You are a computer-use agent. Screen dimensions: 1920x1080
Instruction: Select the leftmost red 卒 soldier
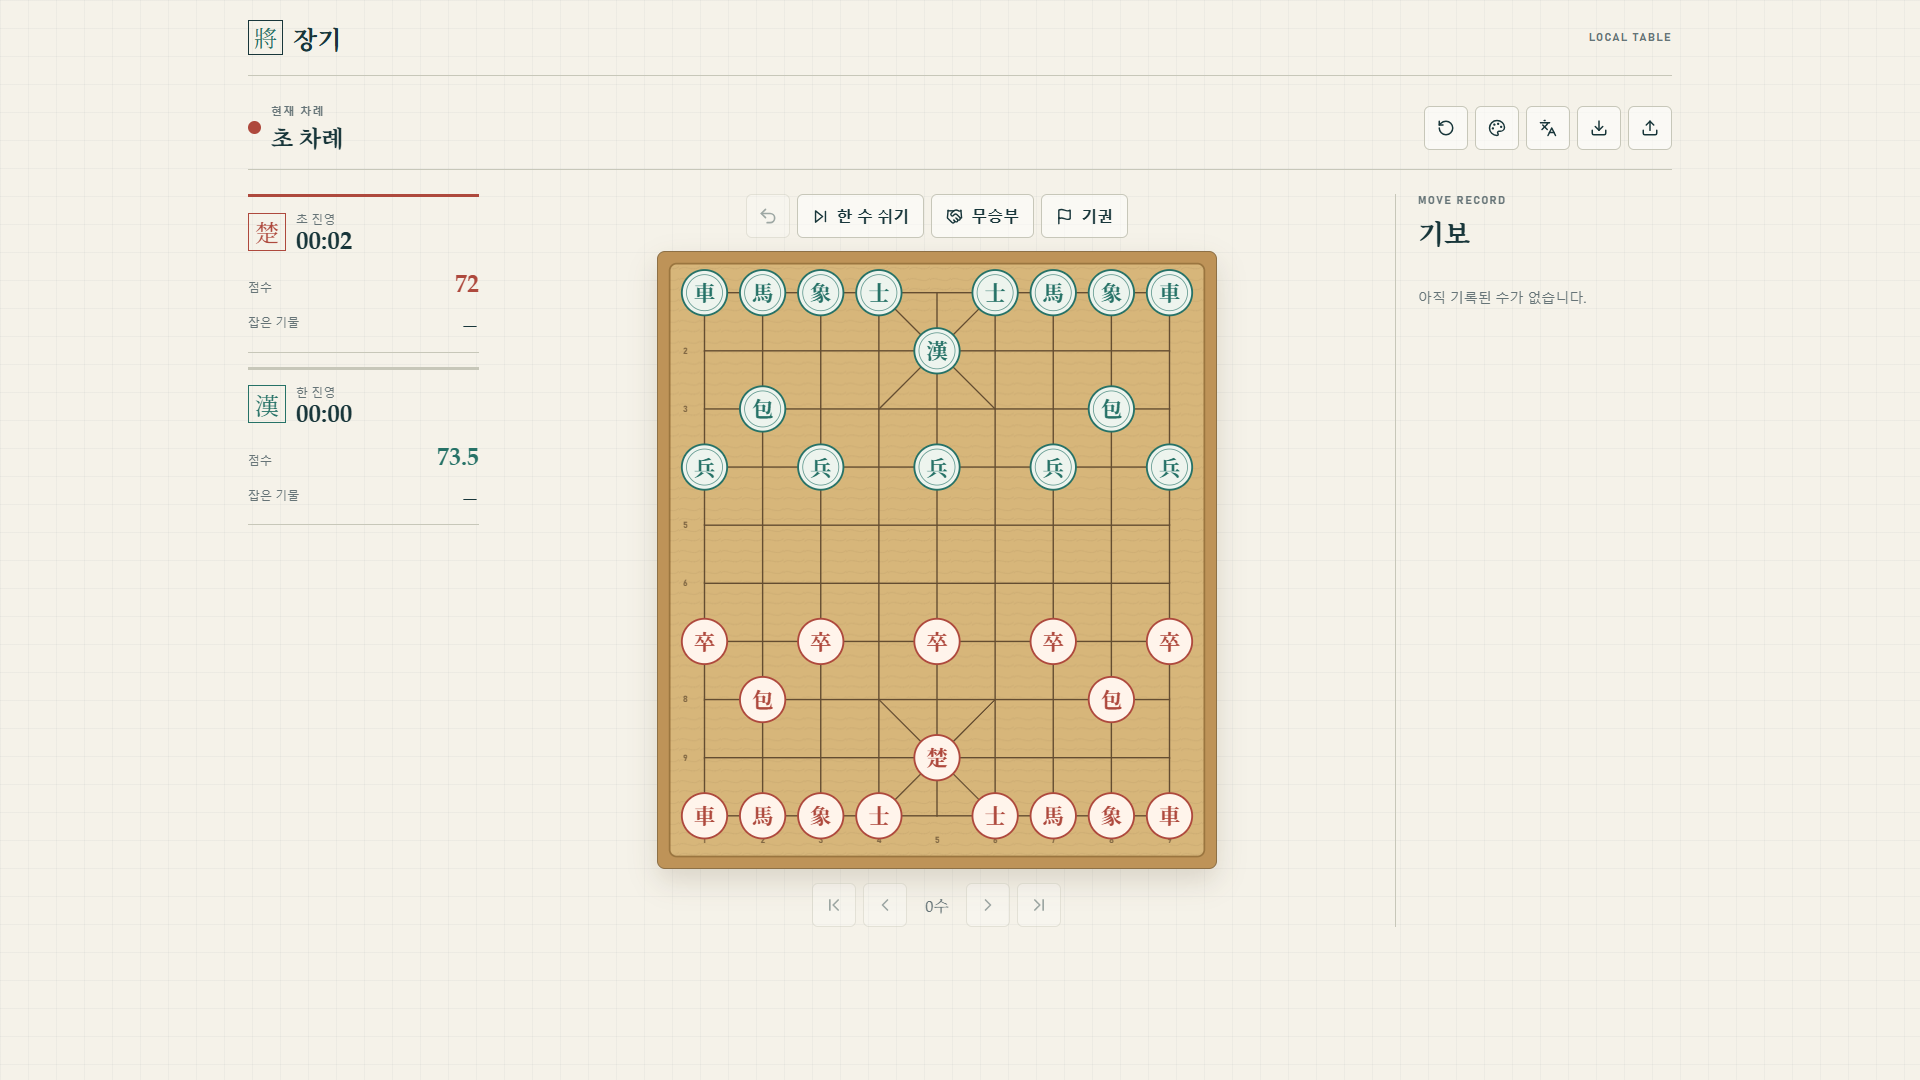click(704, 641)
